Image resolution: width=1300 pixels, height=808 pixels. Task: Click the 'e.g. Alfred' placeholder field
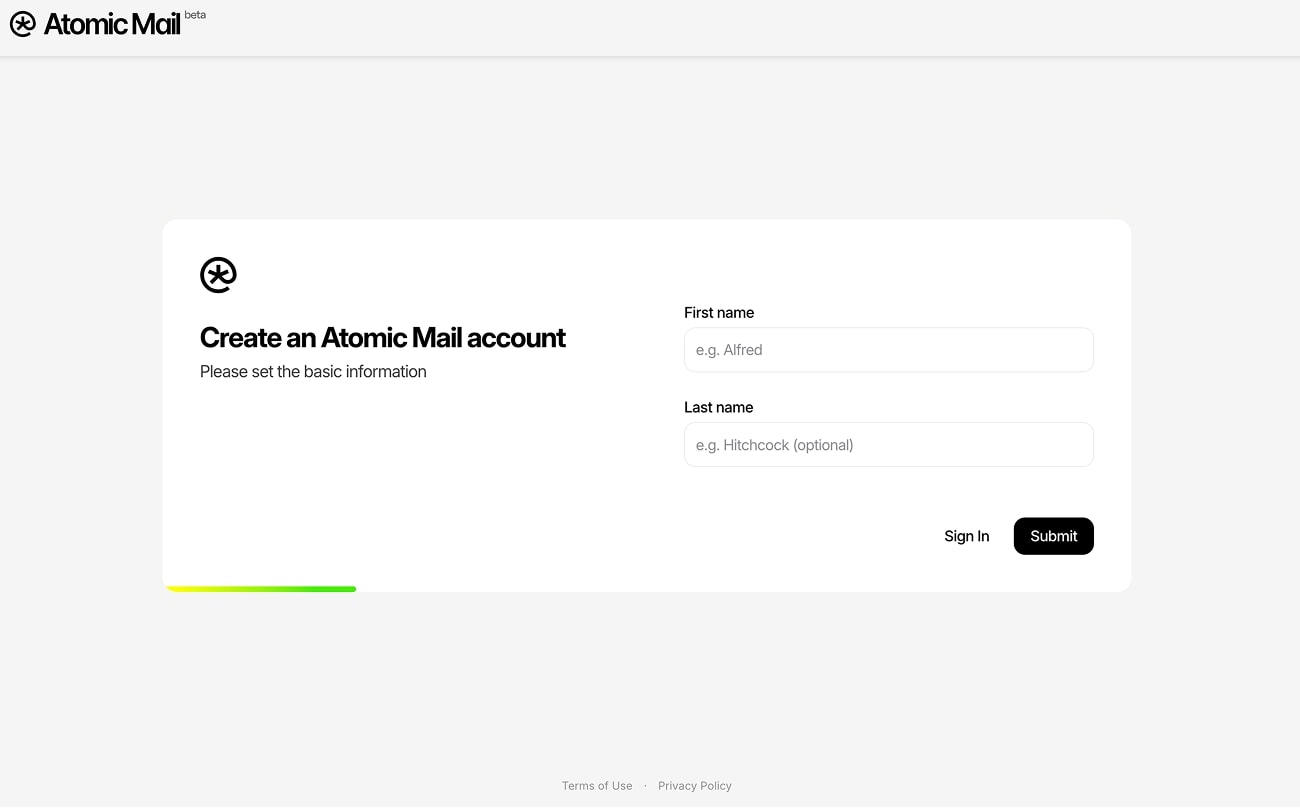click(888, 349)
